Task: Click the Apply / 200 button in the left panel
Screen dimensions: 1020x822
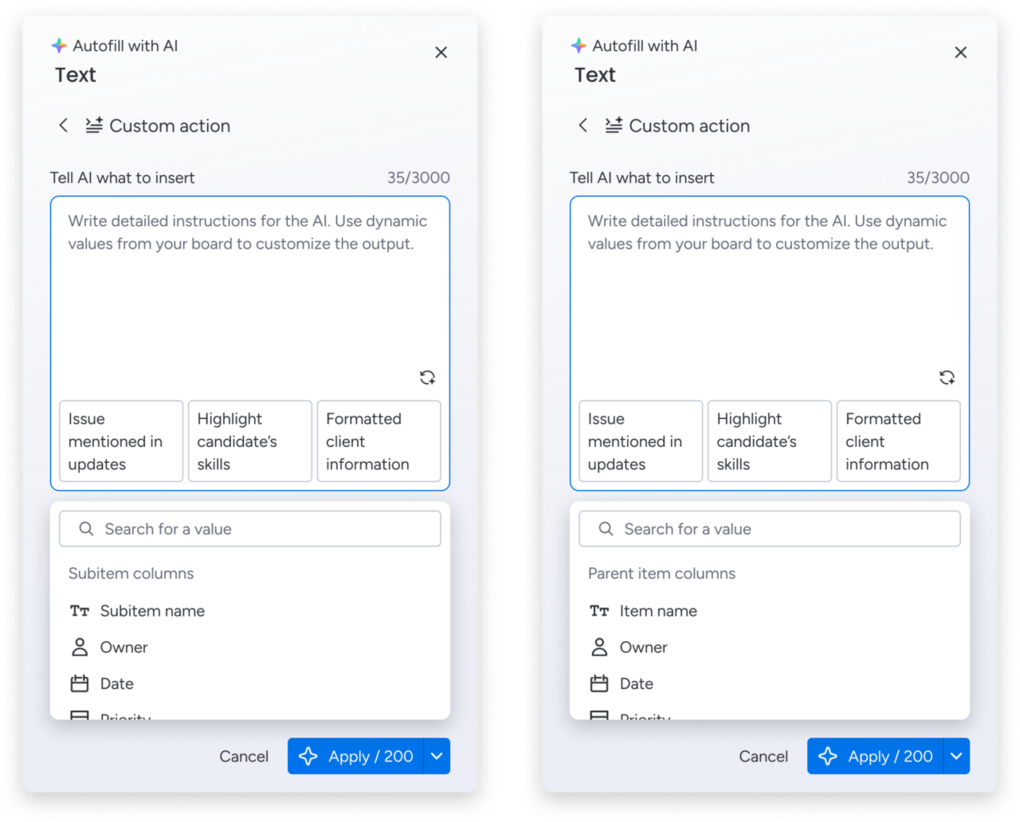Action: tap(356, 756)
